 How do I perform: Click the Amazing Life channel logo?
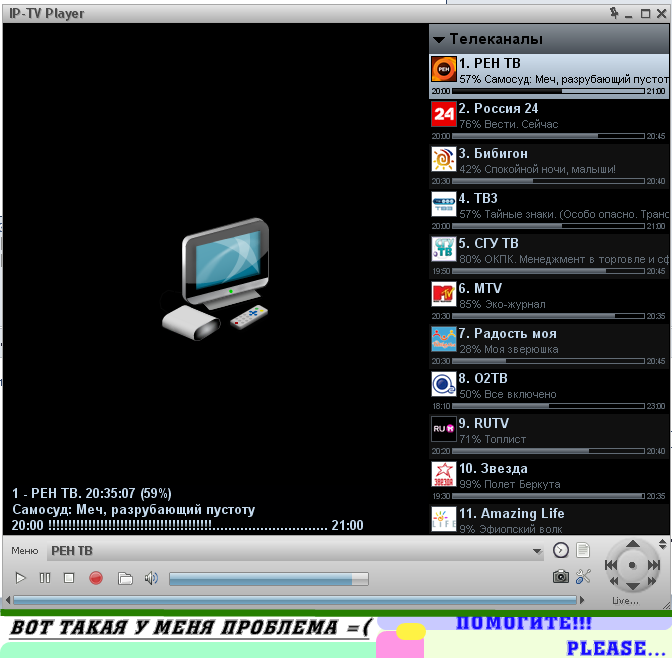pyautogui.click(x=444, y=519)
